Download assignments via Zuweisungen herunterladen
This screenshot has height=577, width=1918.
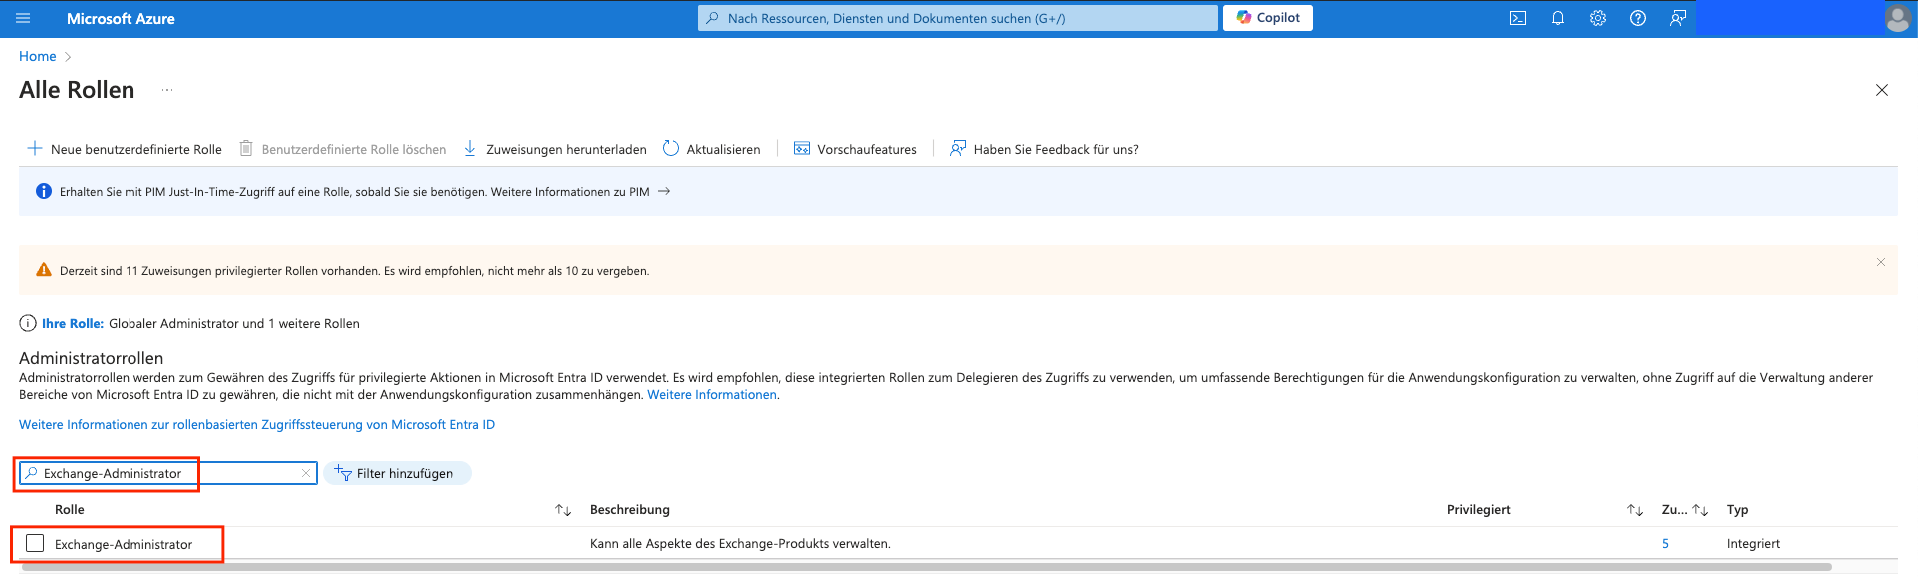tap(555, 149)
